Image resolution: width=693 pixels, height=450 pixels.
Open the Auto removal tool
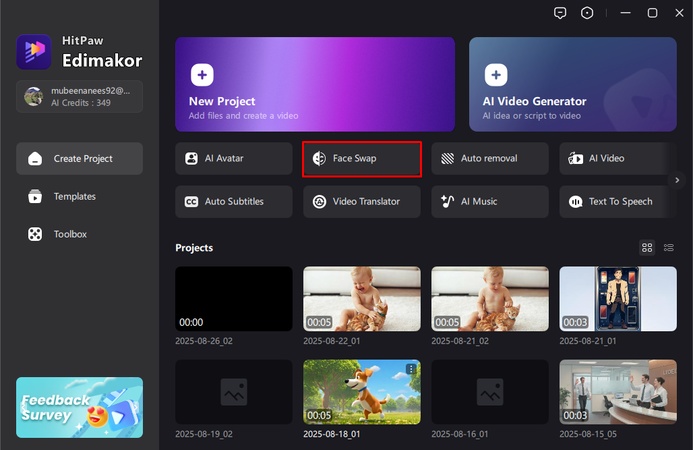pyautogui.click(x=490, y=158)
